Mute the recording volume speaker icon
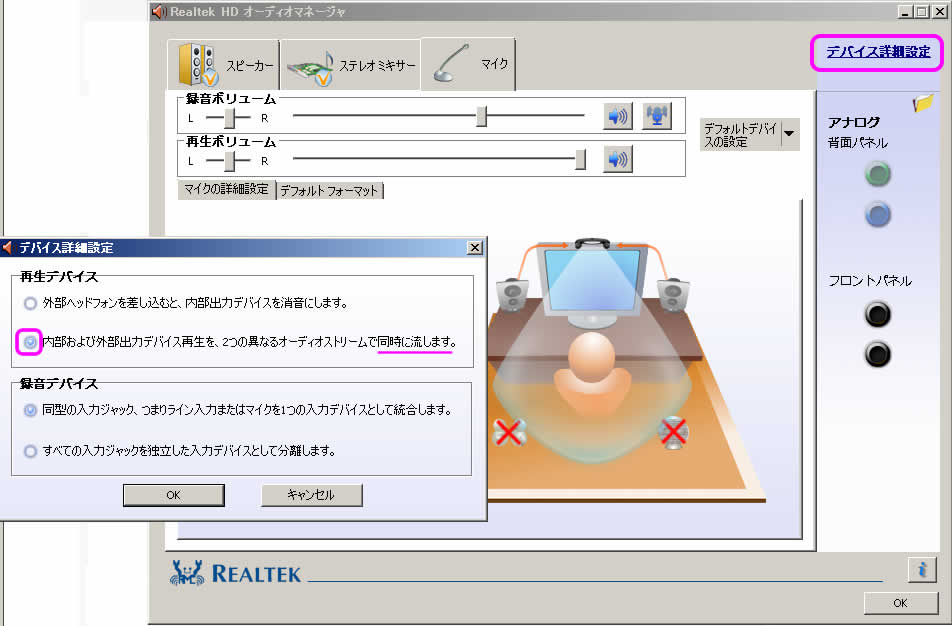This screenshot has height=626, width=952. coord(617,116)
